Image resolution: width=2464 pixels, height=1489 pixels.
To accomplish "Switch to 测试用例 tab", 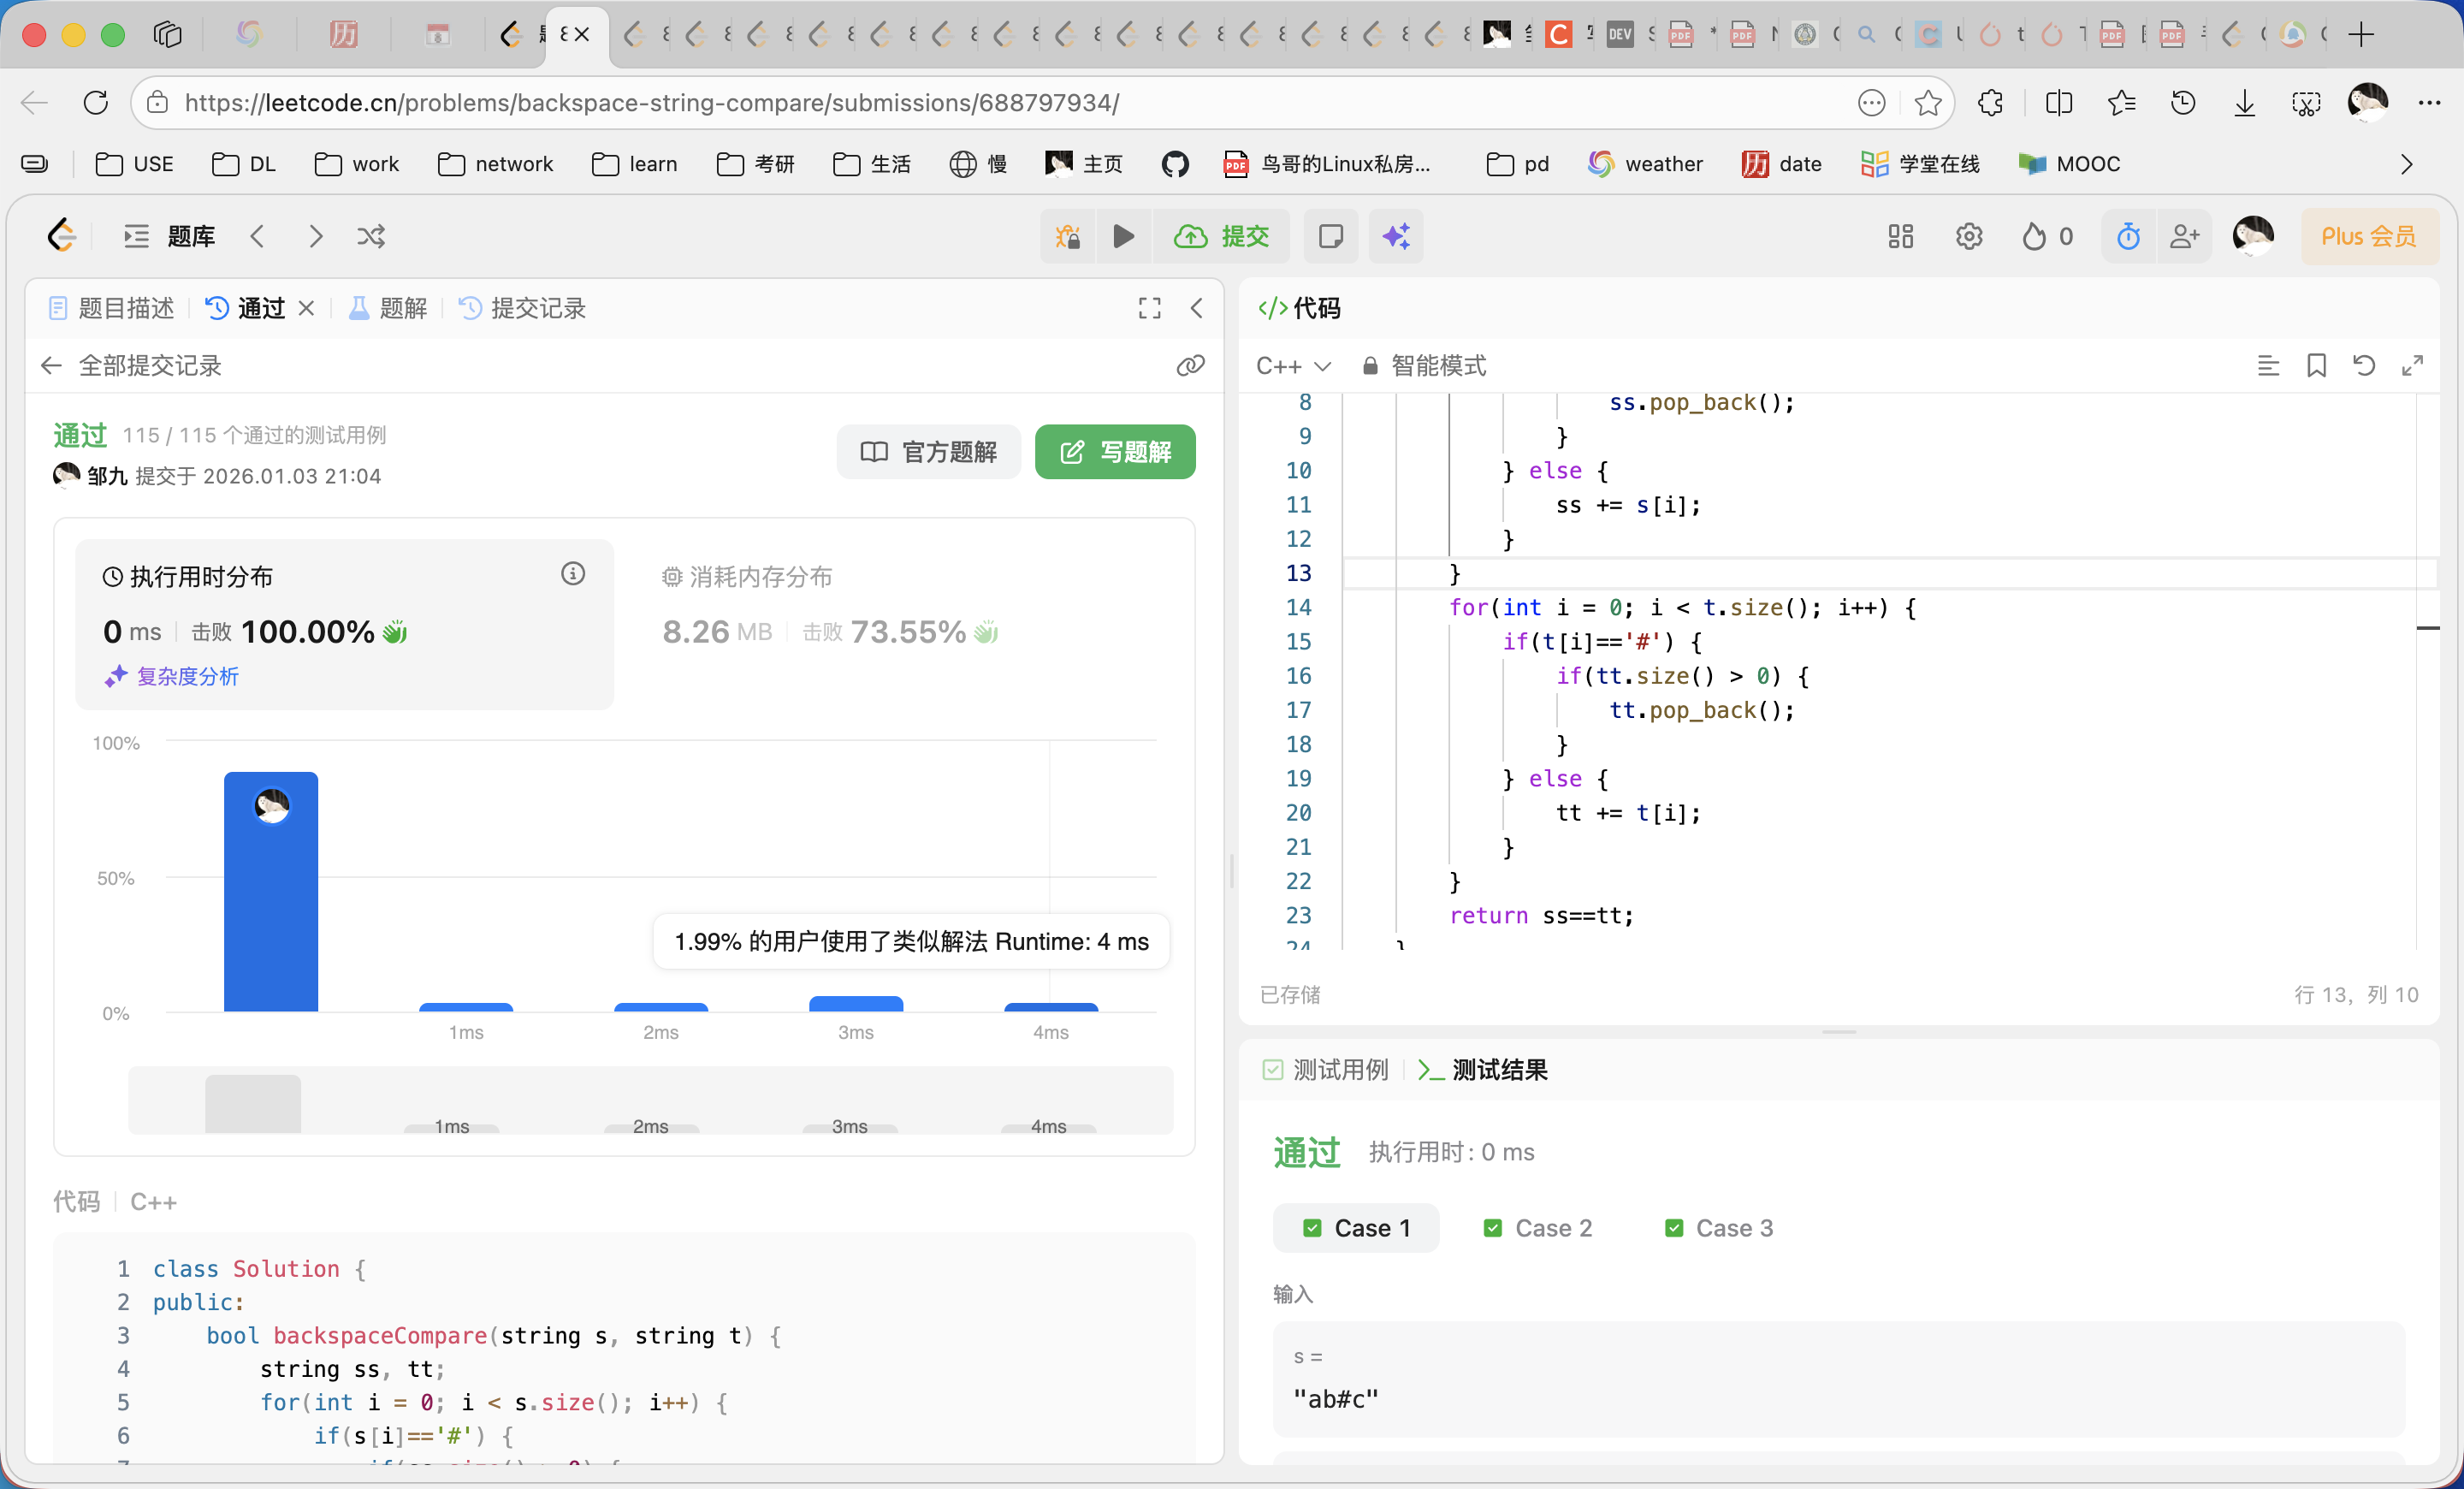I will (x=1326, y=1070).
